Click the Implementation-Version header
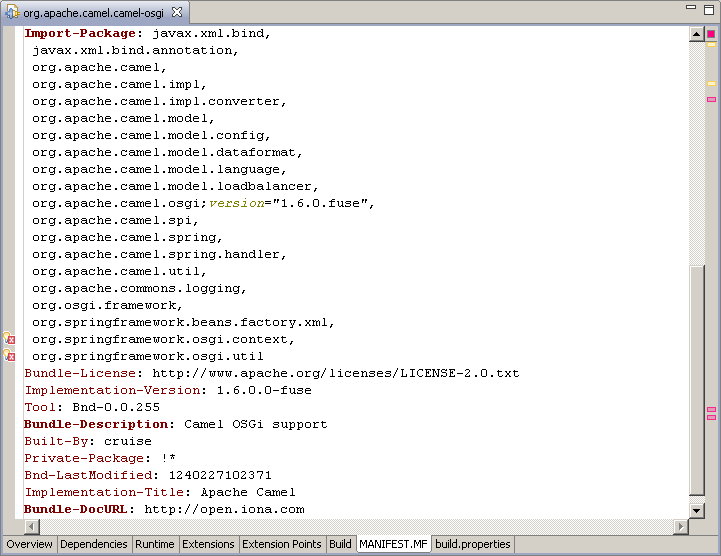 (112, 390)
